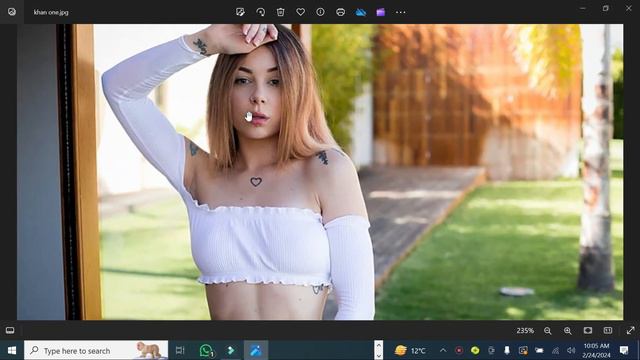This screenshot has width=640, height=360.
Task: Print the current photo
Action: (x=340, y=12)
